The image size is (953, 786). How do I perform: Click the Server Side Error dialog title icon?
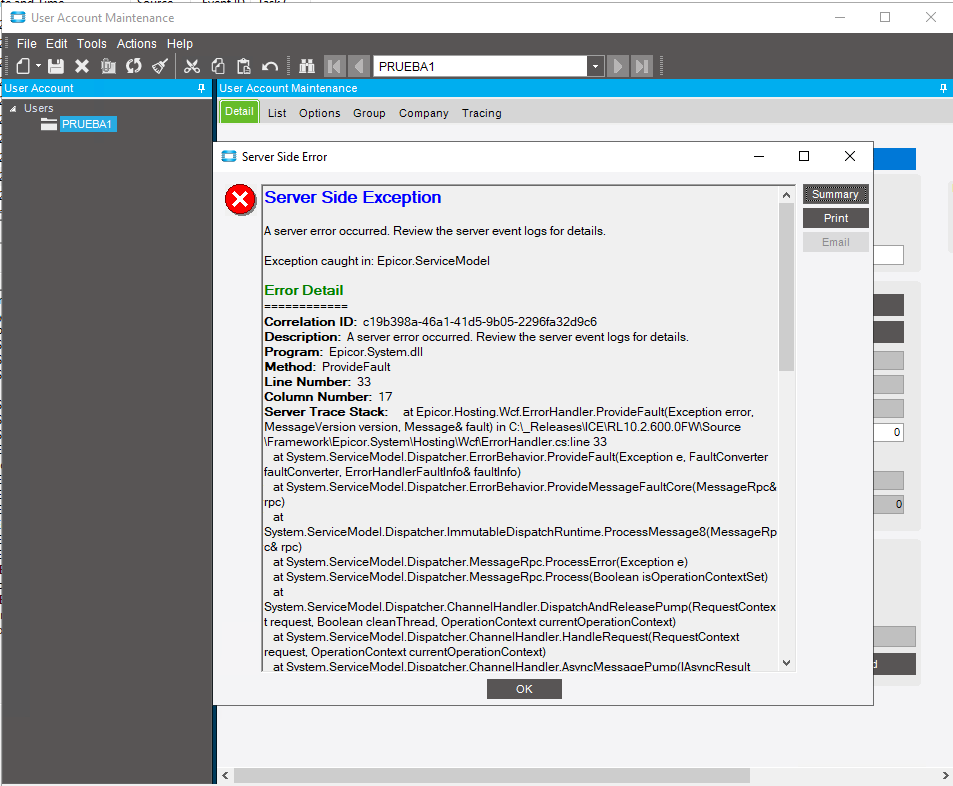coord(229,156)
